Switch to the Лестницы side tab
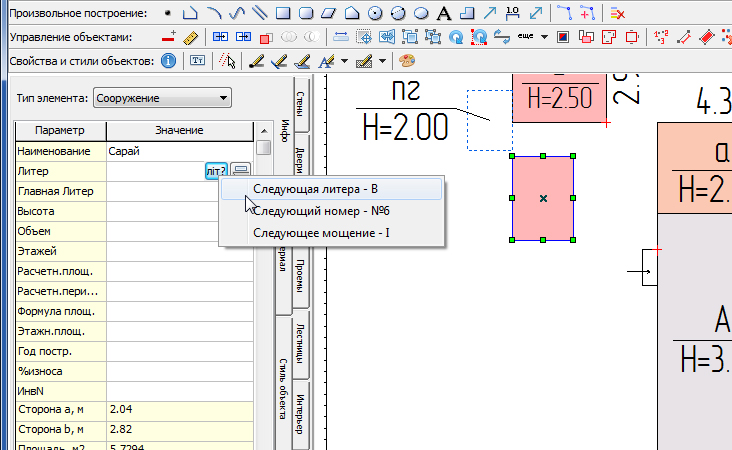Screen dimensions: 732x450 [299, 342]
